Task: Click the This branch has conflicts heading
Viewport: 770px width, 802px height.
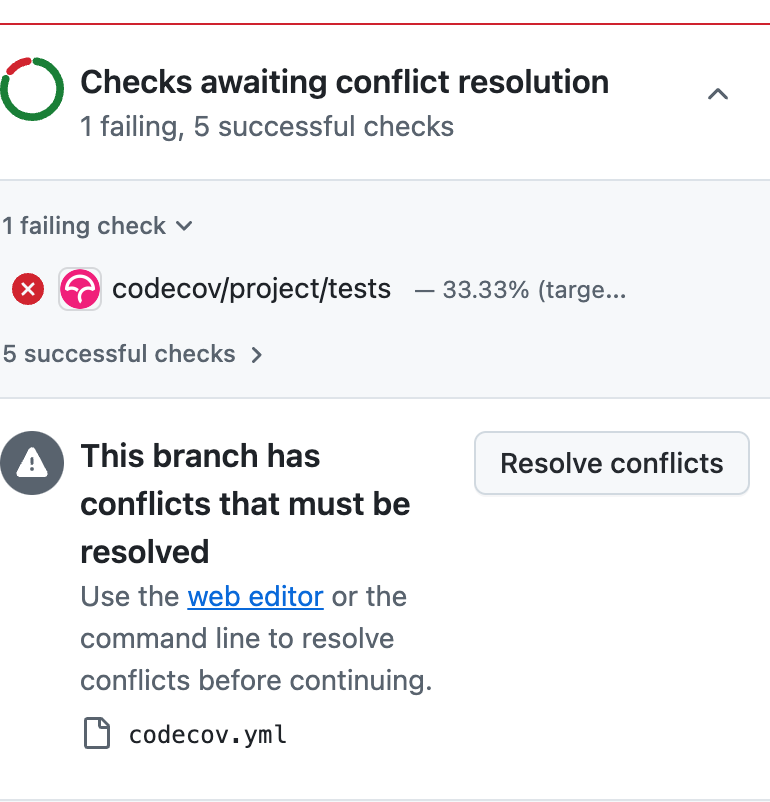Action: click(245, 504)
